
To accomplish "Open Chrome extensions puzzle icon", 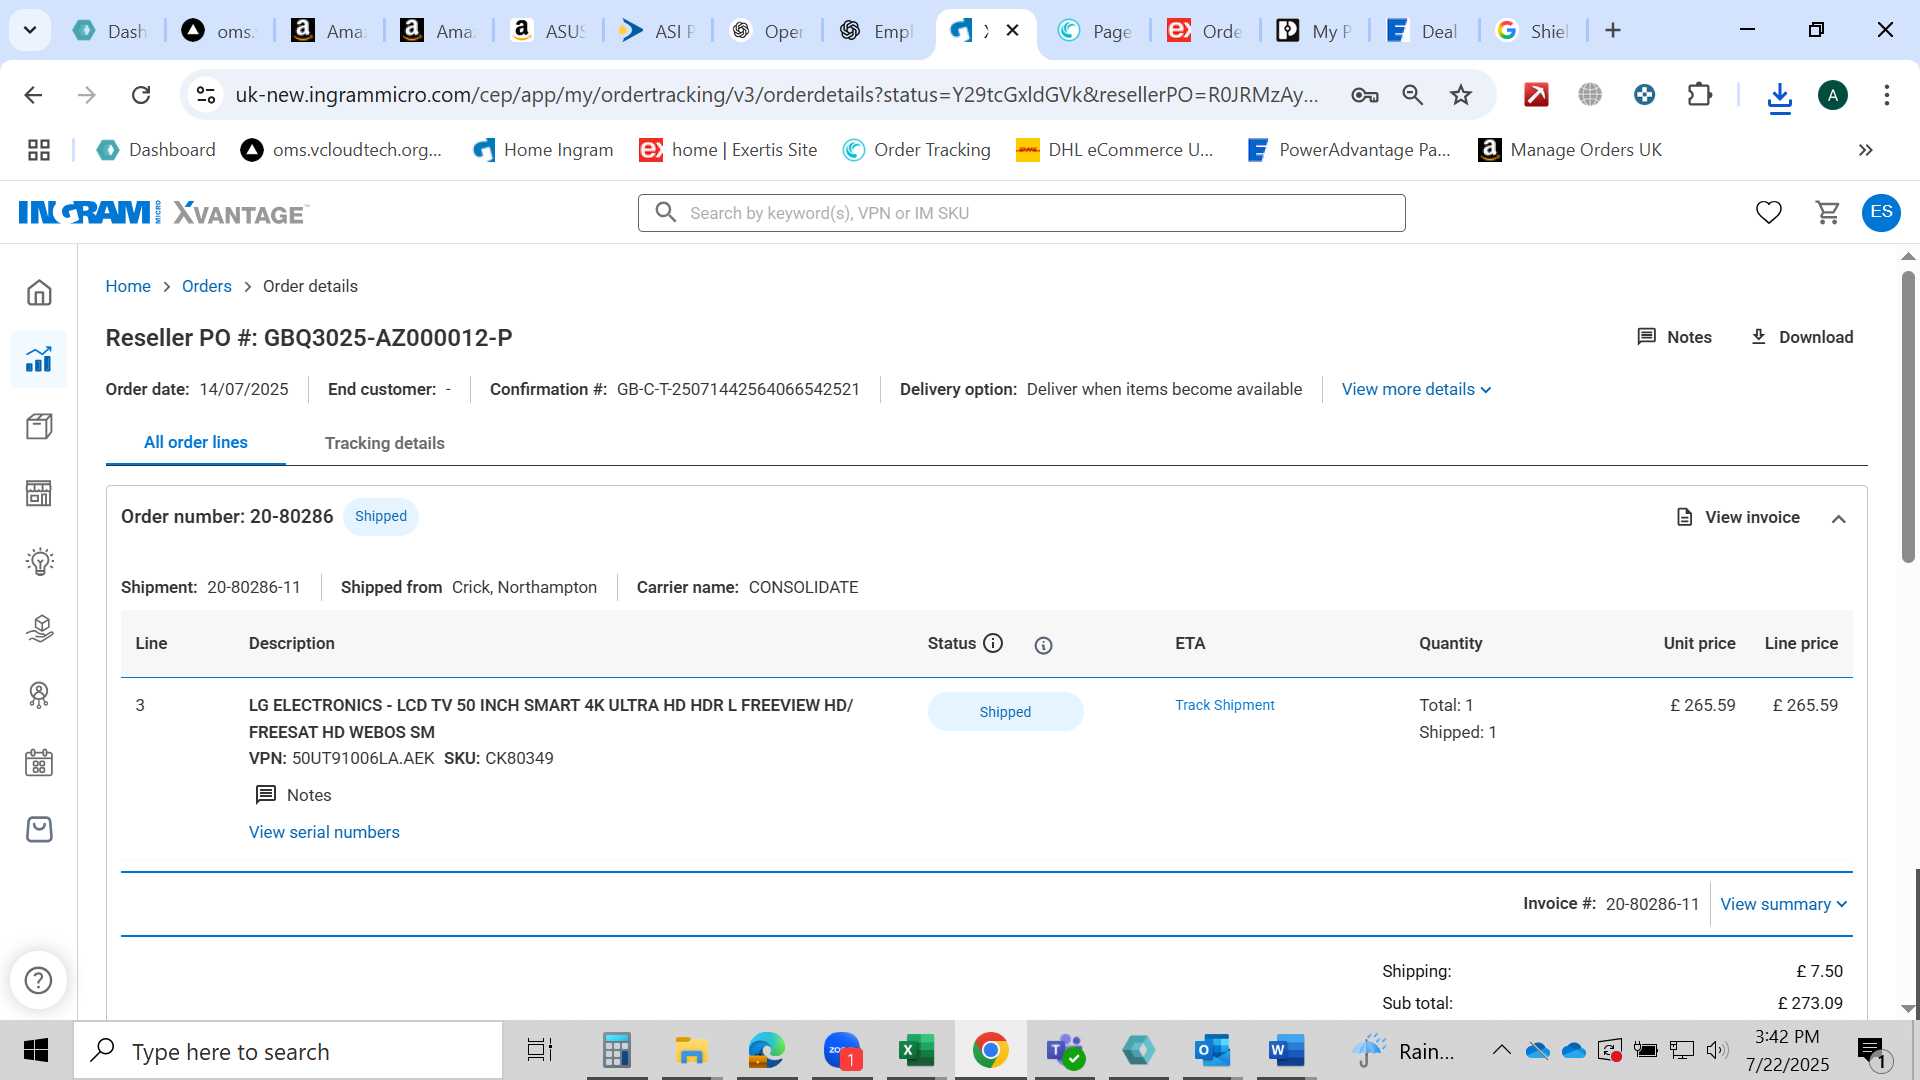I will tap(1700, 95).
